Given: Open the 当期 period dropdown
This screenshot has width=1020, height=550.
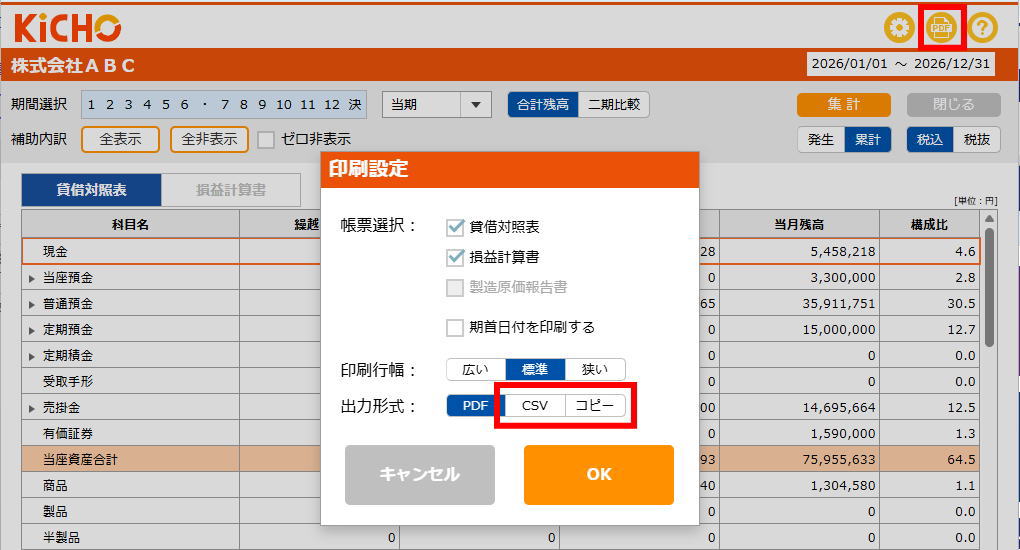Looking at the screenshot, I should tap(437, 105).
